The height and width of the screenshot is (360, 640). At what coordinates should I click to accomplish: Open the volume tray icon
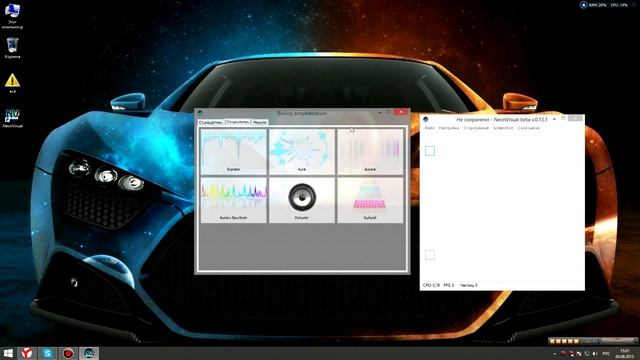(x=595, y=353)
